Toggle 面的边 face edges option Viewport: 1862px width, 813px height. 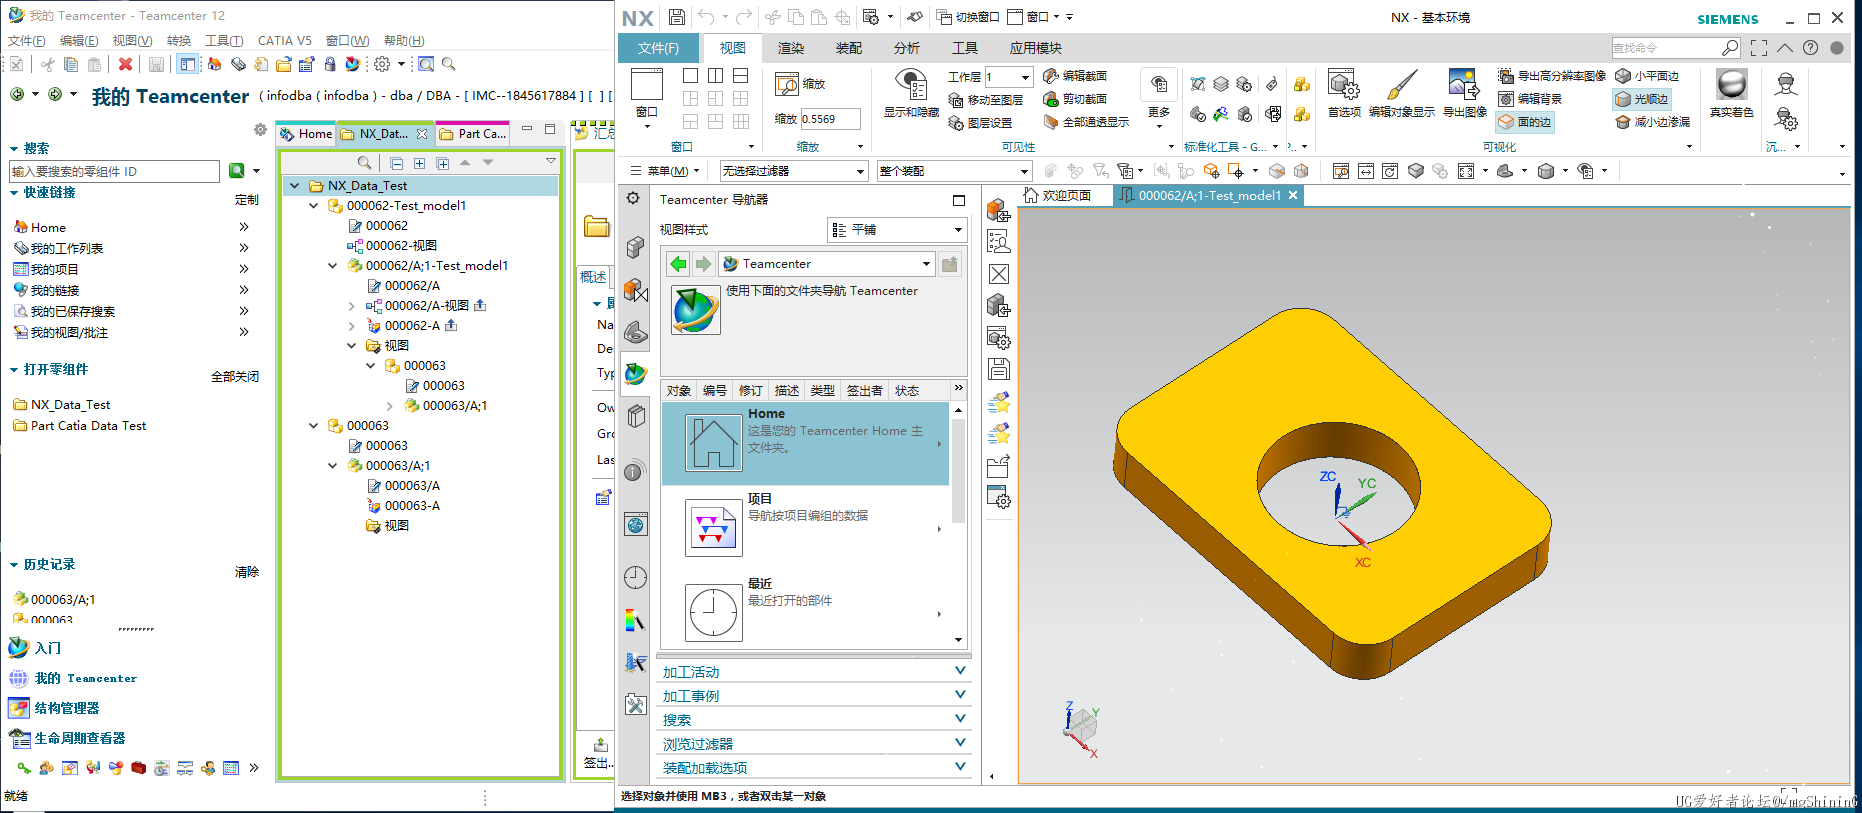pyautogui.click(x=1524, y=122)
